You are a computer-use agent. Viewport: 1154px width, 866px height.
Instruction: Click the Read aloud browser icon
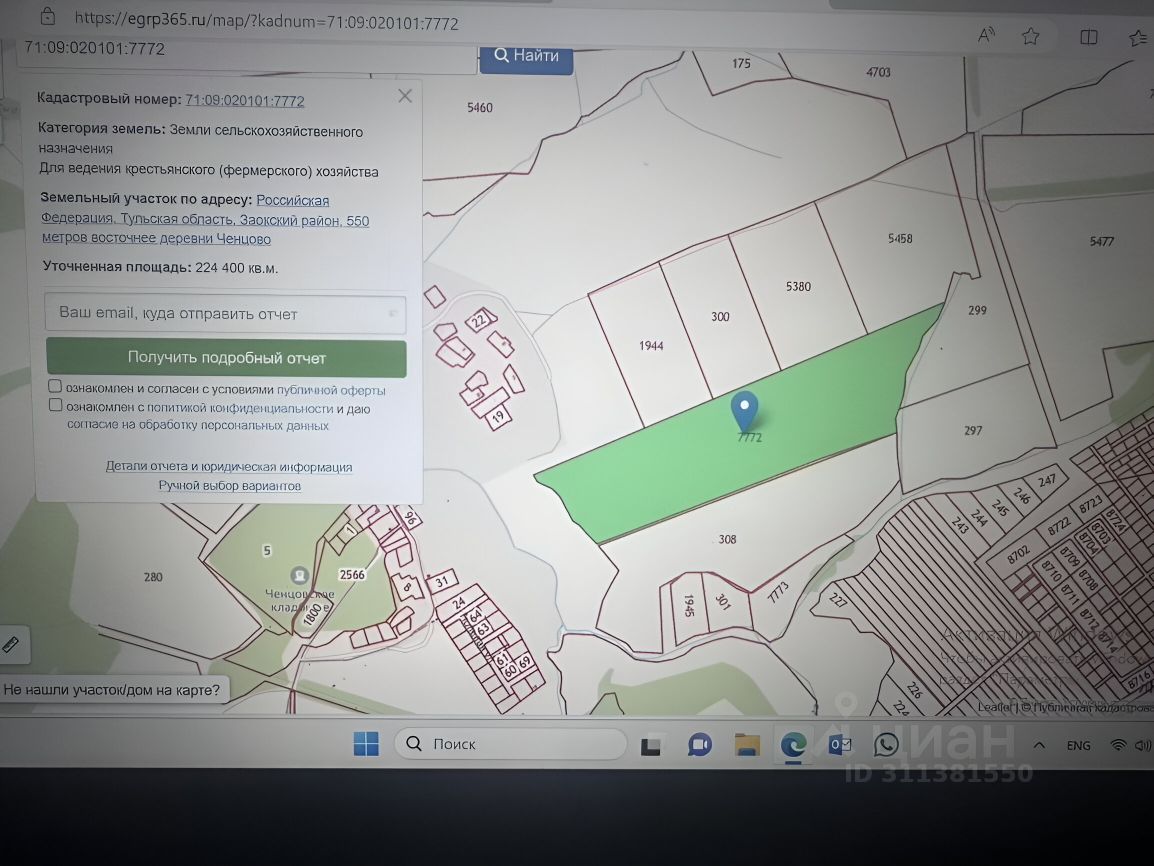(x=986, y=35)
